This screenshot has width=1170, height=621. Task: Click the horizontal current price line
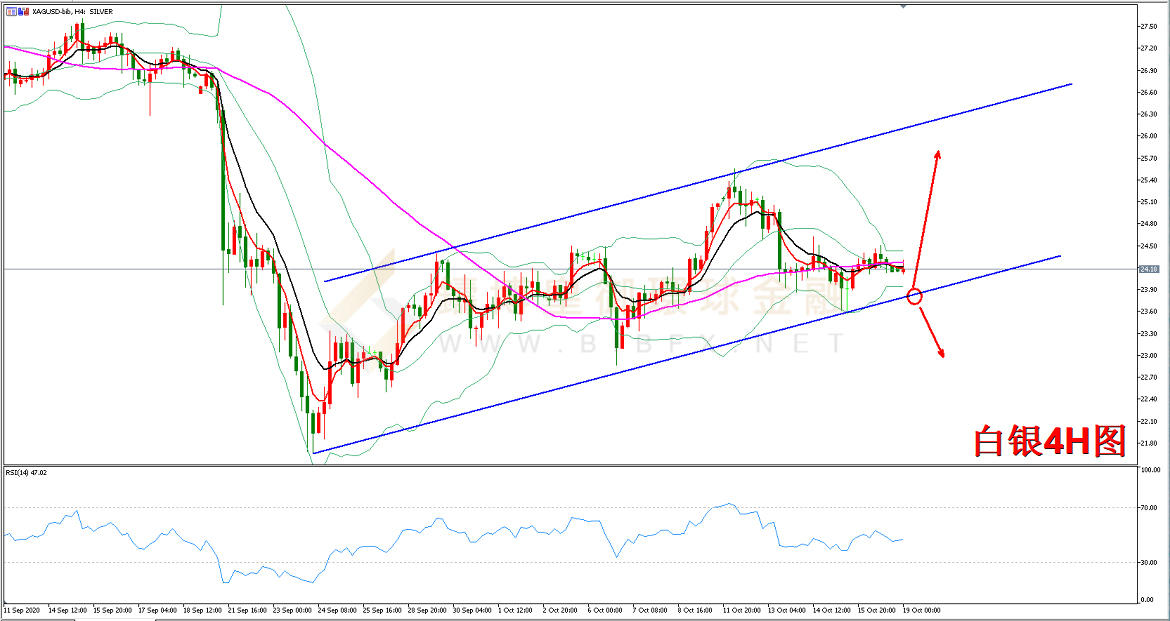(1000, 269)
